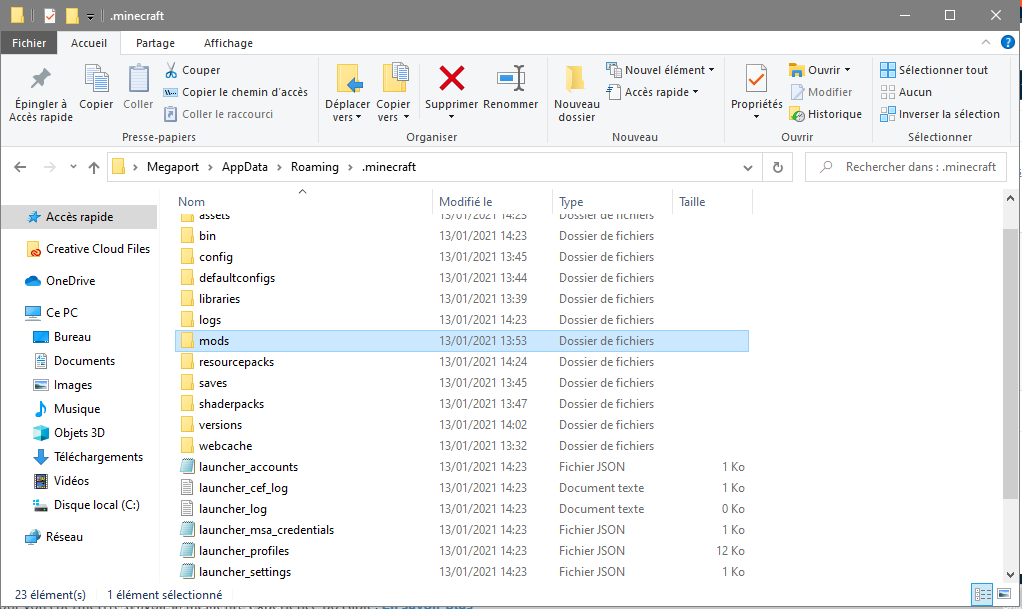The image size is (1022, 609).
Task: Go up one level with up arrow
Action: tap(94, 167)
